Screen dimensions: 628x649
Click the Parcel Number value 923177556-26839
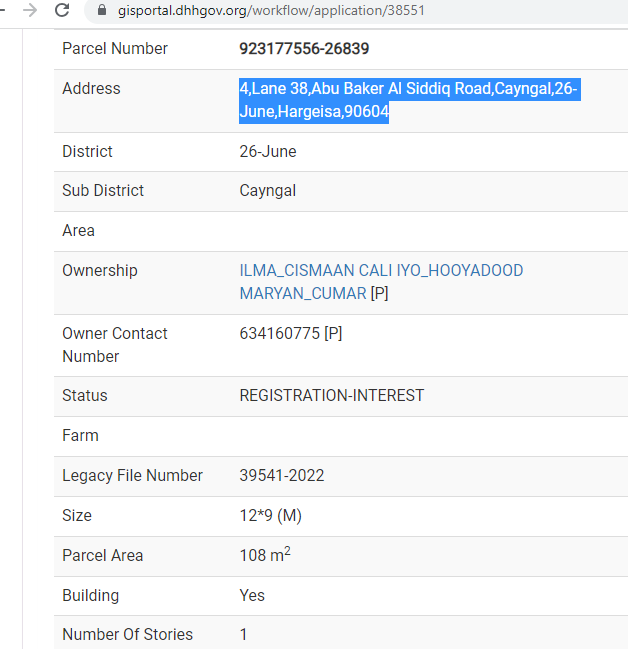click(x=304, y=49)
